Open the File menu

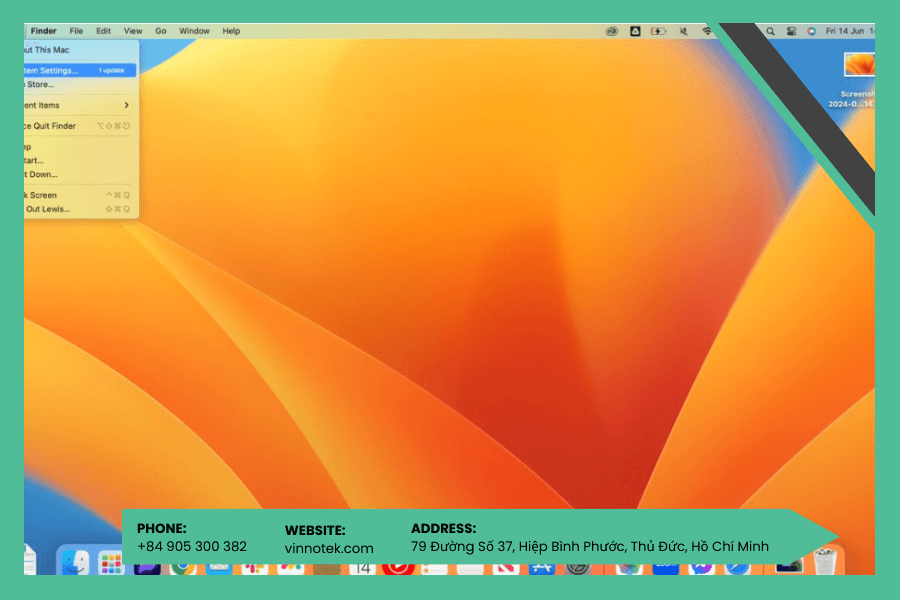[76, 31]
